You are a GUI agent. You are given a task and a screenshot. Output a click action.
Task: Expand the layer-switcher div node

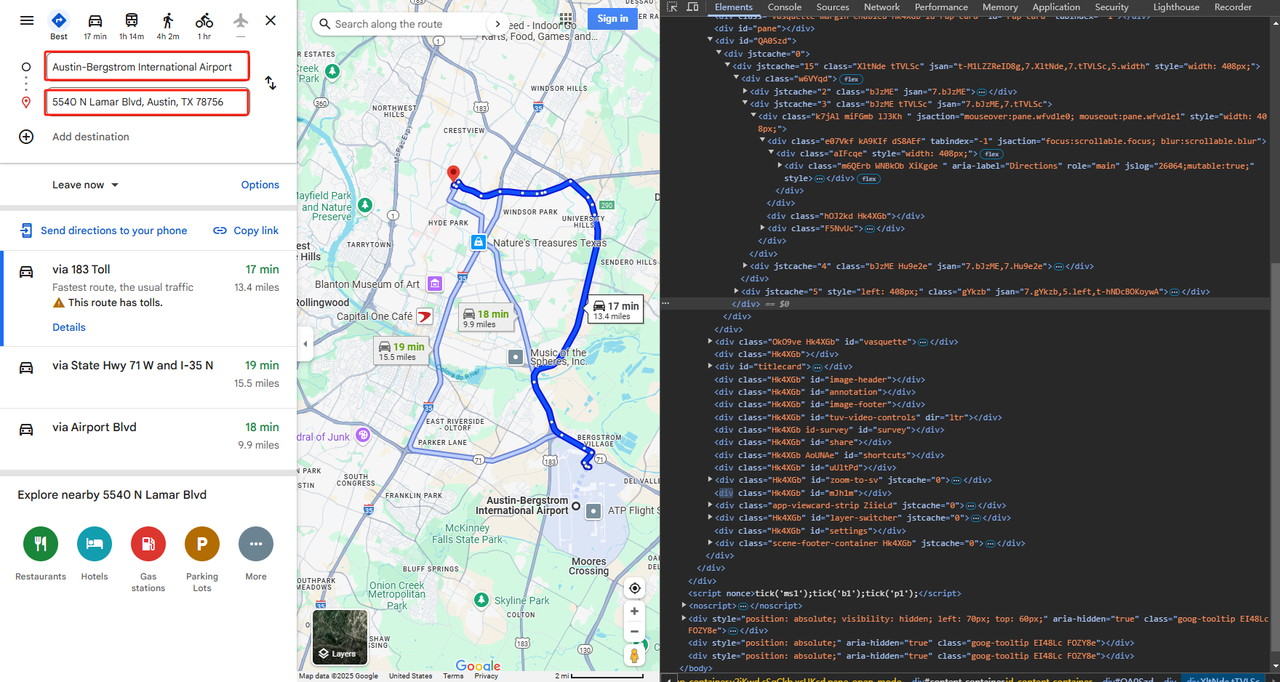[711, 518]
